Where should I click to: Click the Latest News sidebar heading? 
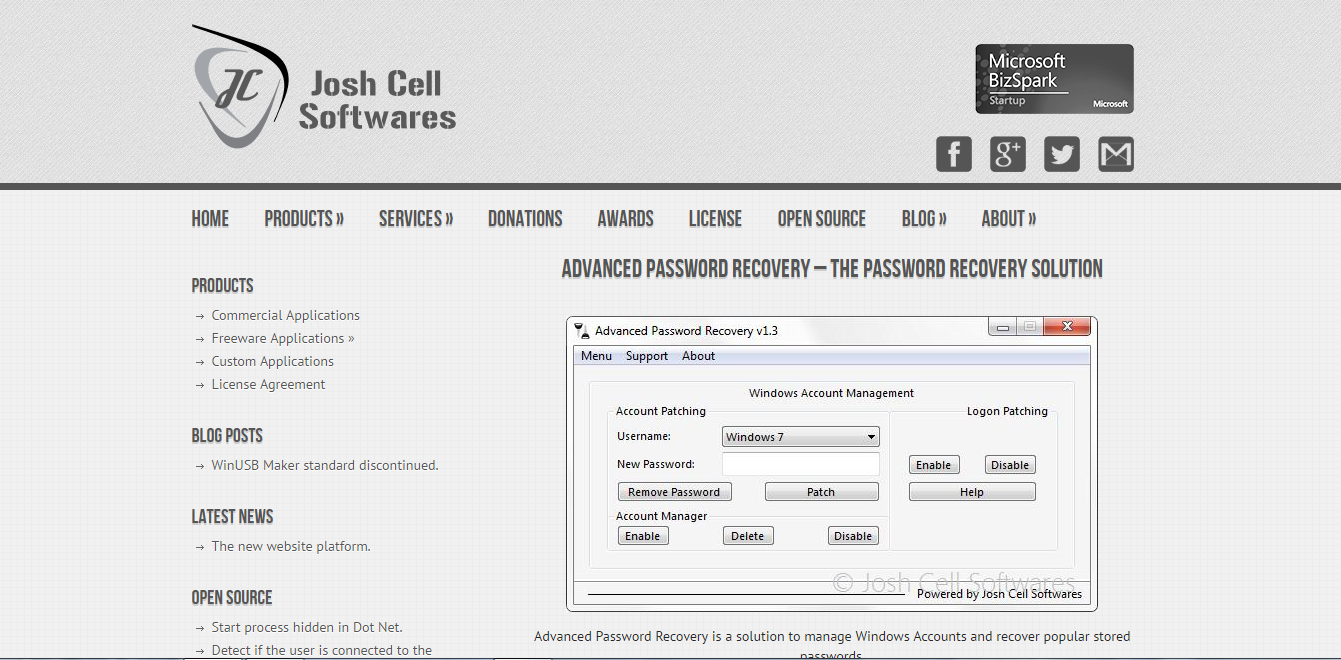[x=232, y=517]
